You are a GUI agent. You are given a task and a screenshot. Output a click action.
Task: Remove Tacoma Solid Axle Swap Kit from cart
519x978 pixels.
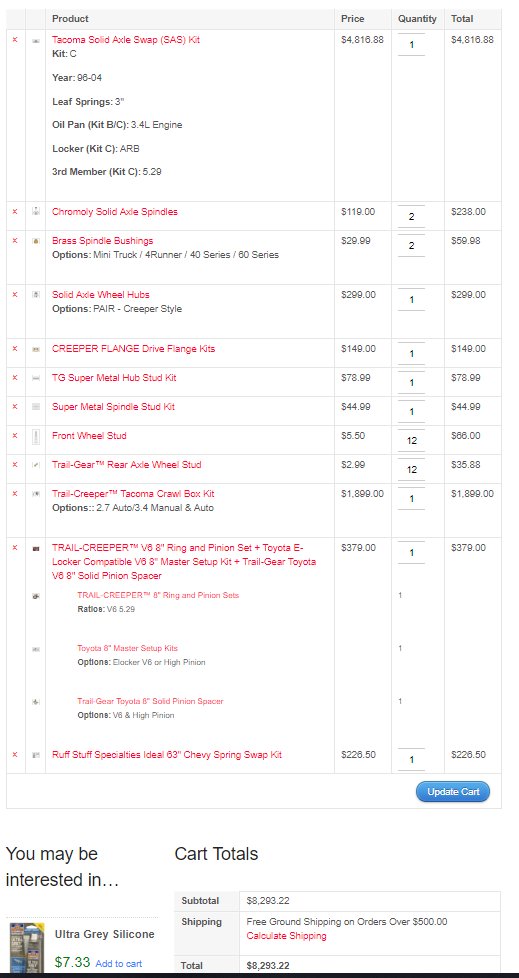[15, 40]
